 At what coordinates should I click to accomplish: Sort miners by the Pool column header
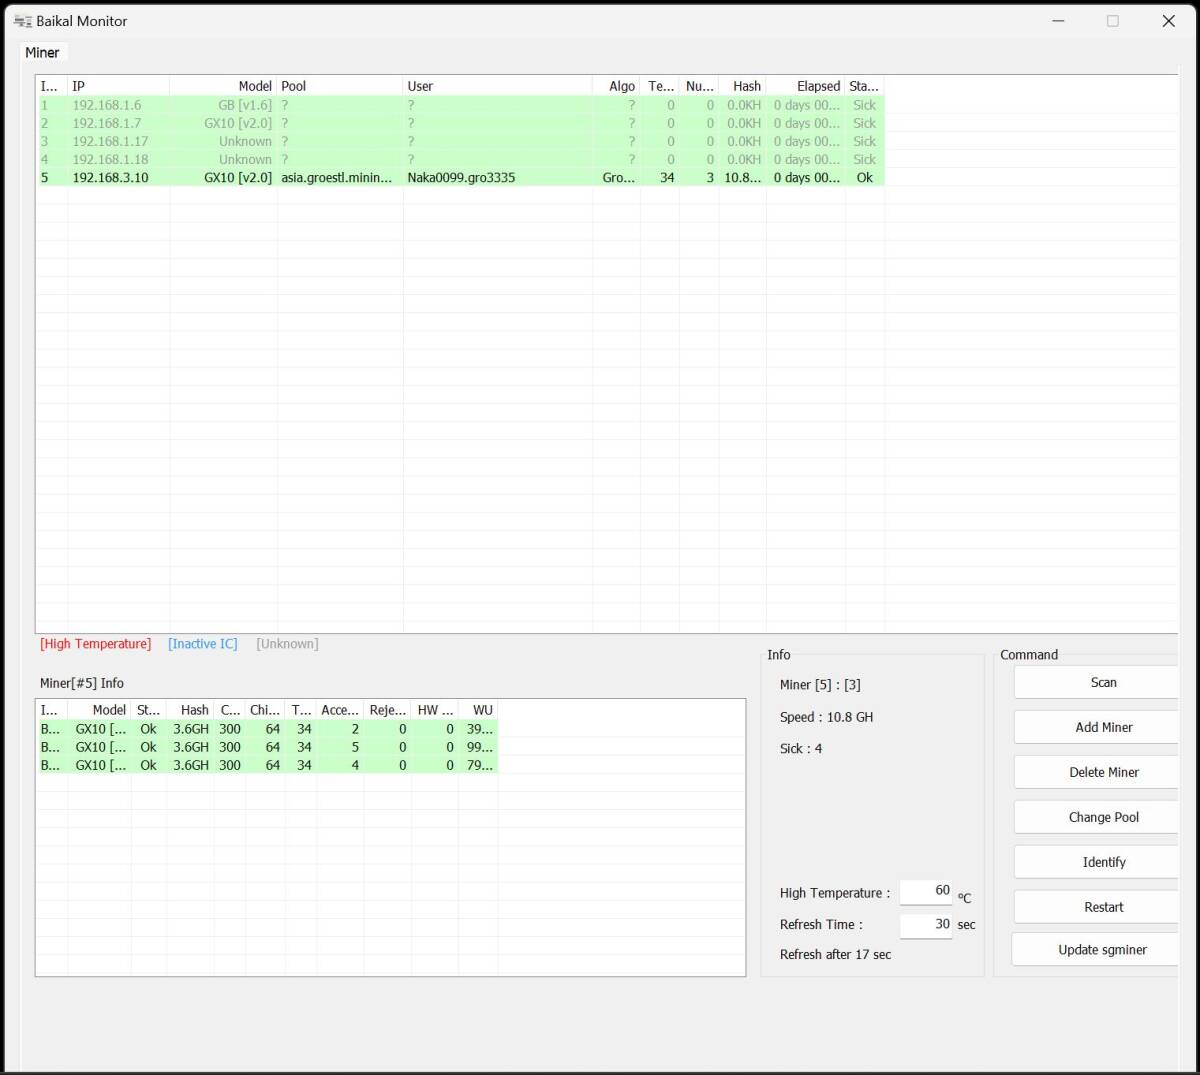tap(340, 86)
